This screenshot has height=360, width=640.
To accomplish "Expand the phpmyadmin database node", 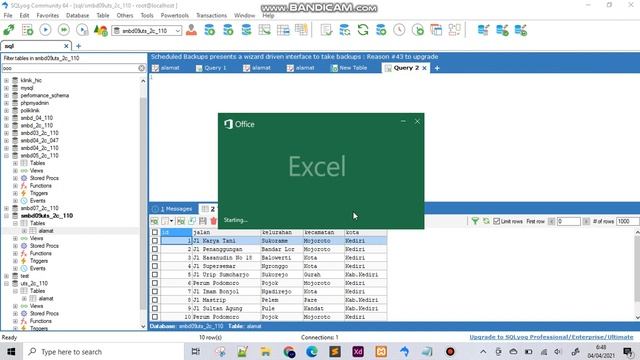I will [x=6, y=103].
